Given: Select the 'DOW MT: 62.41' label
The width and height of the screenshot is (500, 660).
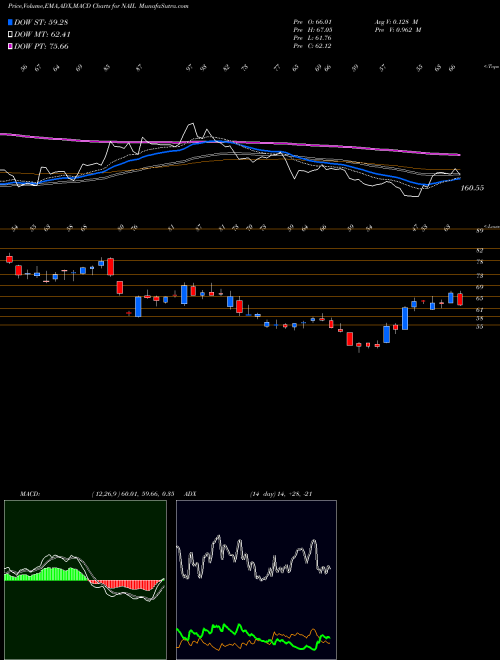Looking at the screenshot, I should (43, 35).
